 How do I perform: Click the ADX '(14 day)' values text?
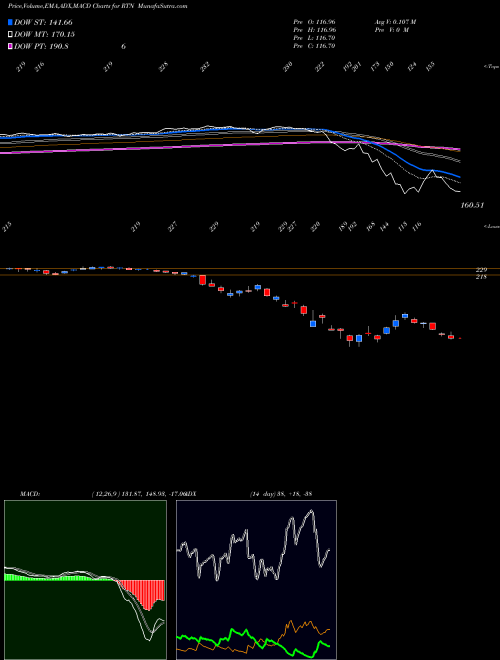281,494
